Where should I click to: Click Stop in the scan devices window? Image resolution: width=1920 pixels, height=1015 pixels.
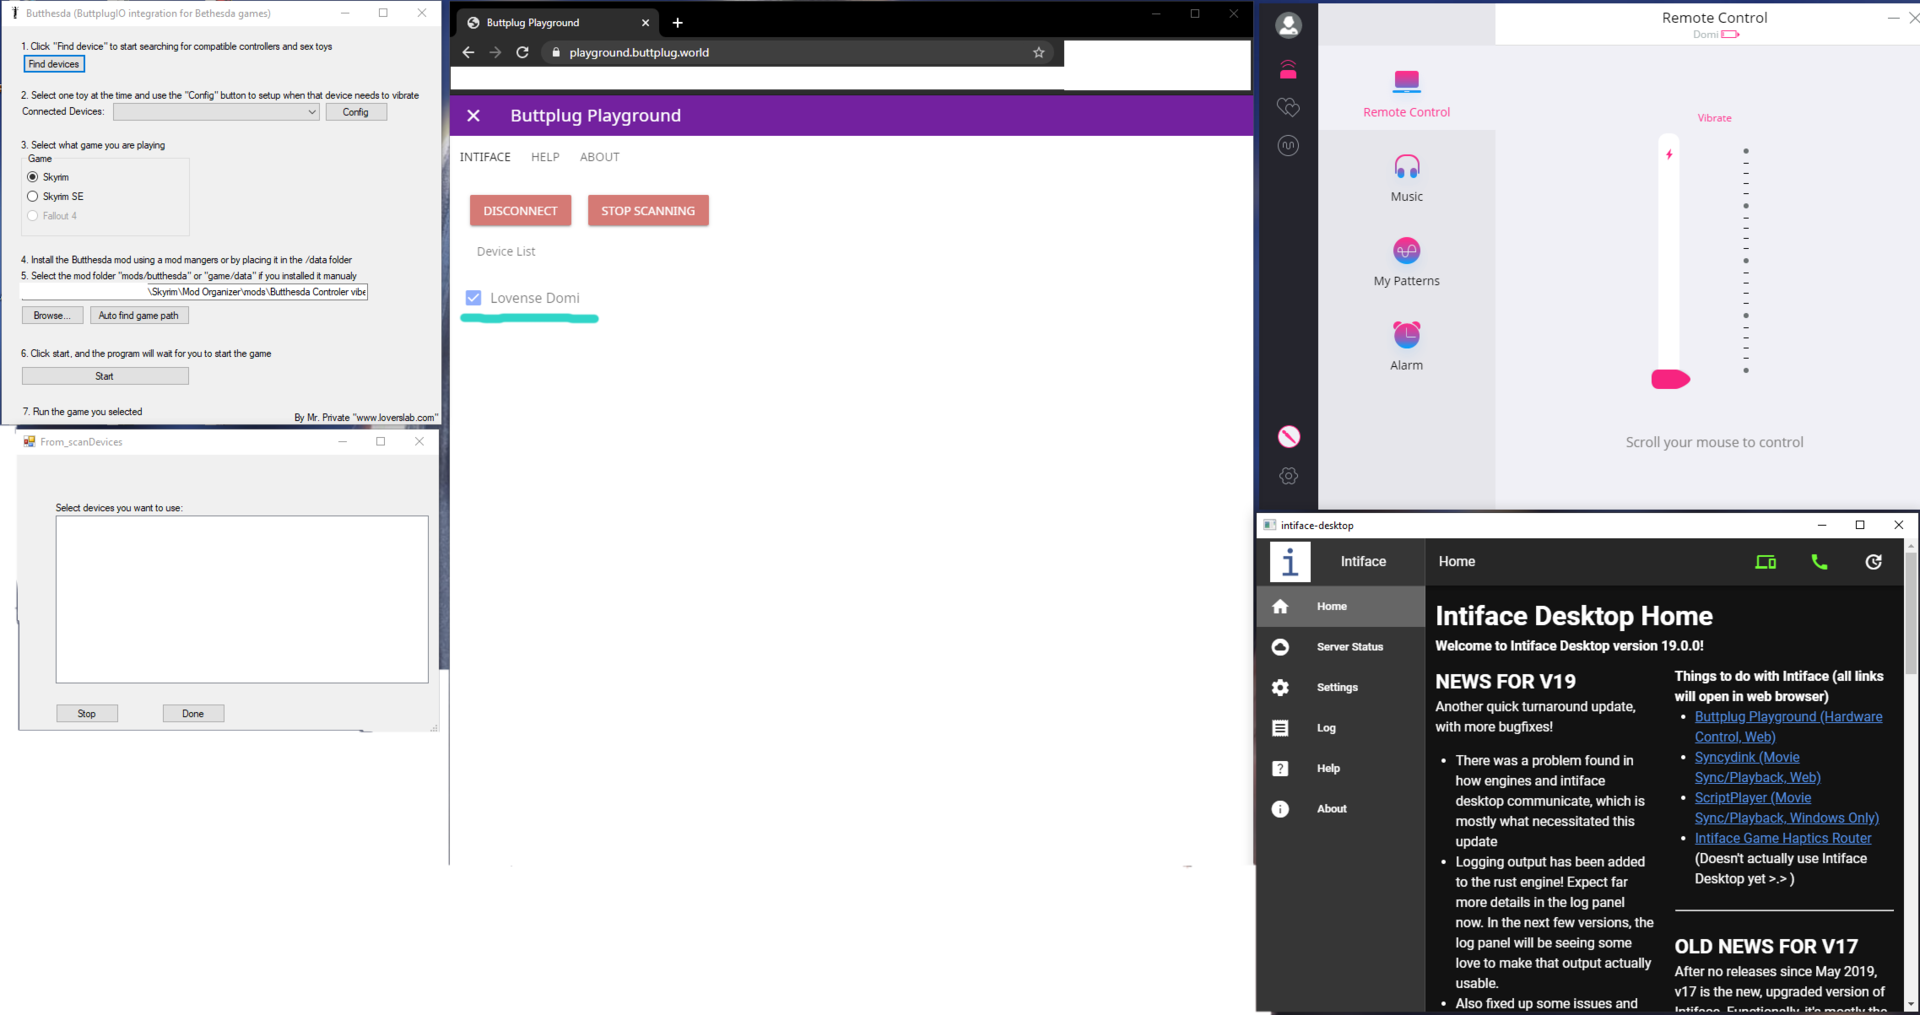click(87, 713)
